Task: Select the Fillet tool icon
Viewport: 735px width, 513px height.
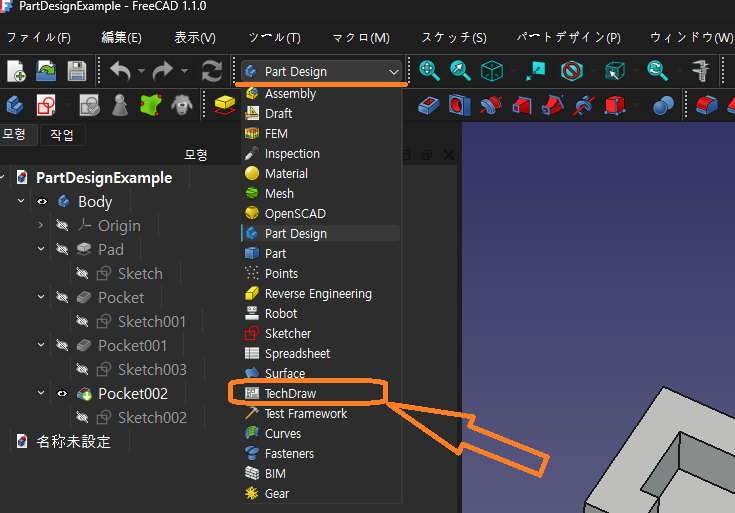Action: [x=707, y=105]
